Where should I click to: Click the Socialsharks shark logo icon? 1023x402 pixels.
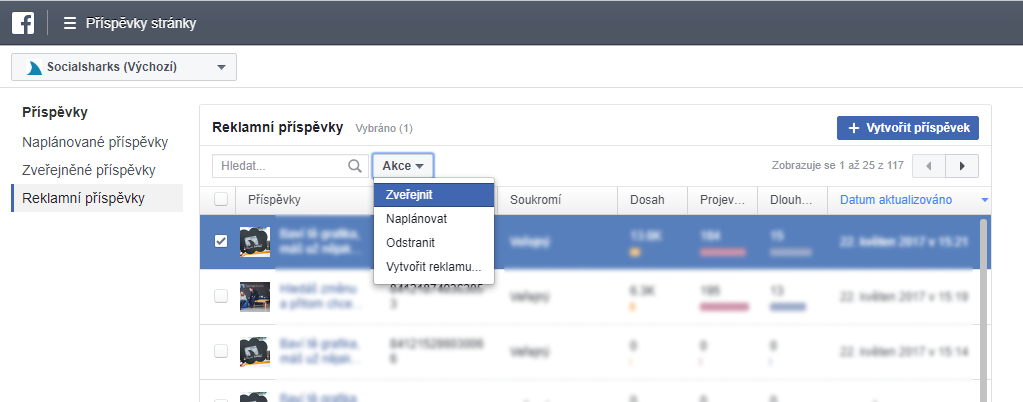(34, 68)
